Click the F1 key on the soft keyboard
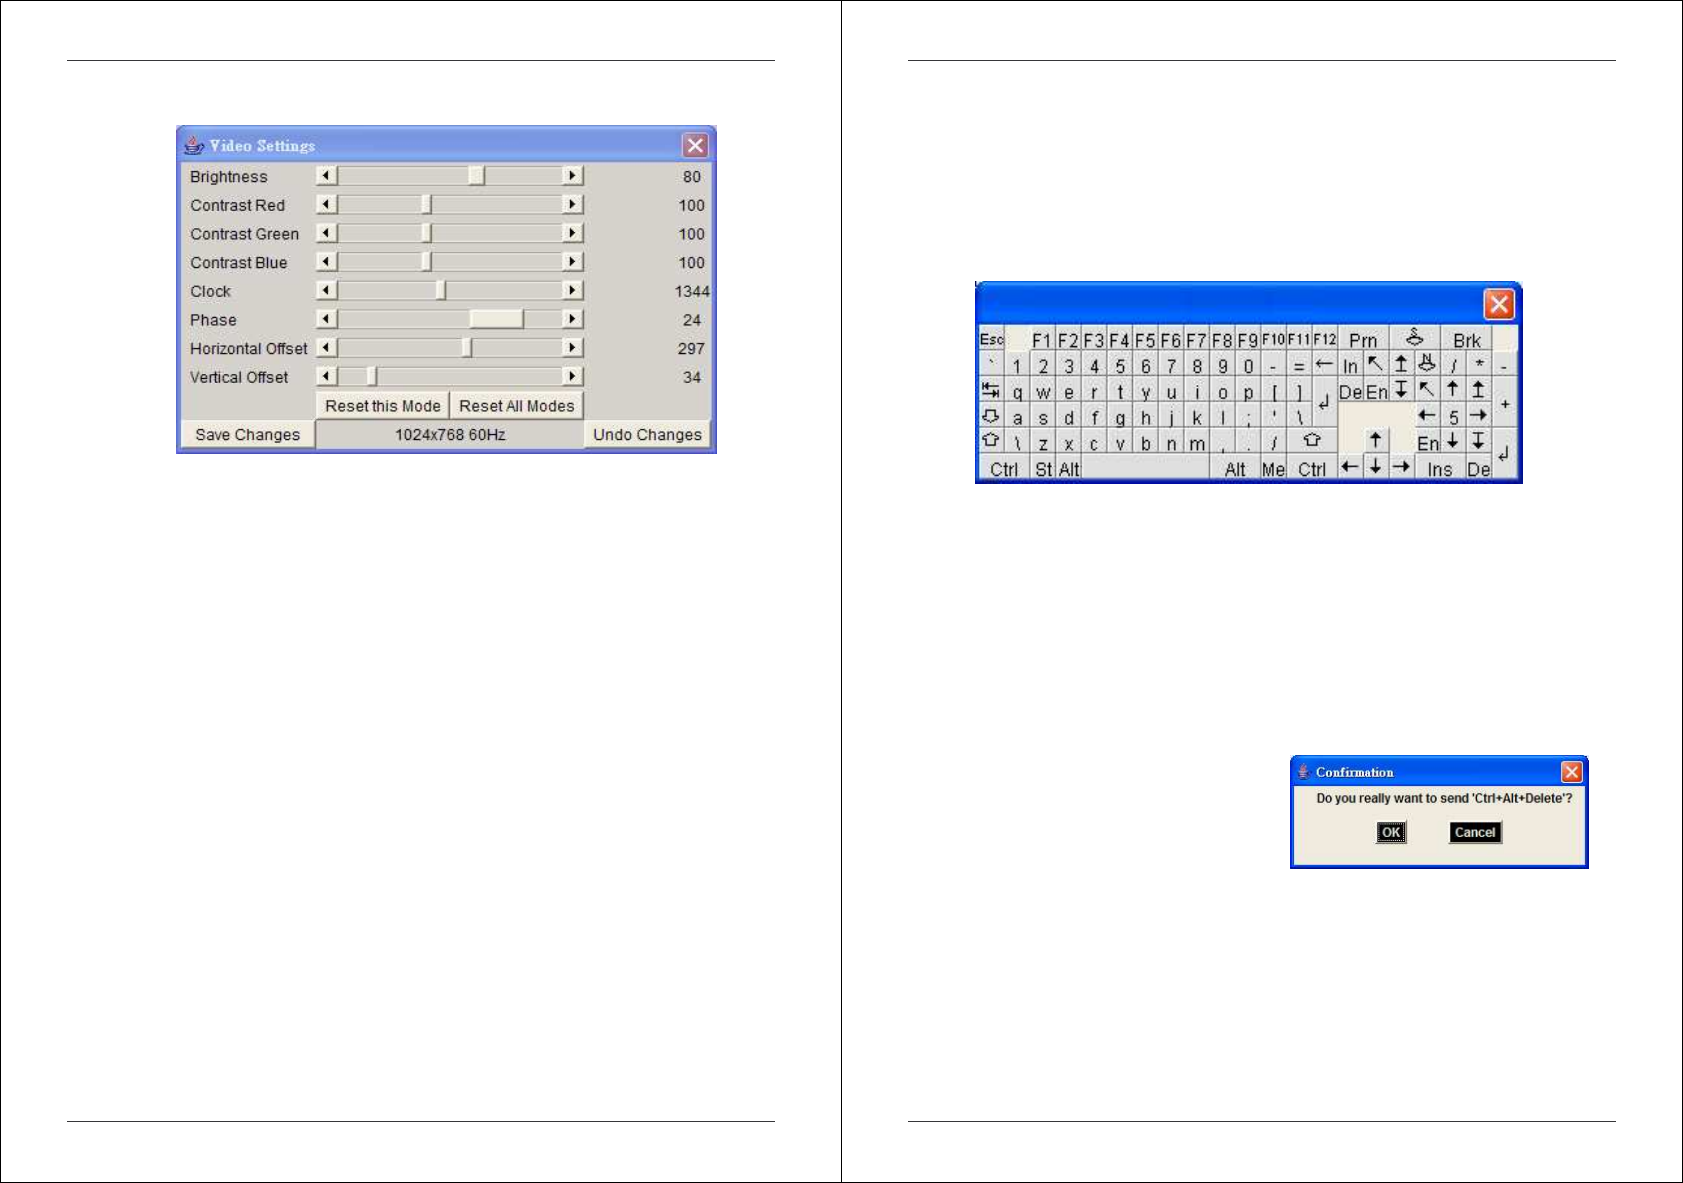1683x1183 pixels. pos(1042,339)
